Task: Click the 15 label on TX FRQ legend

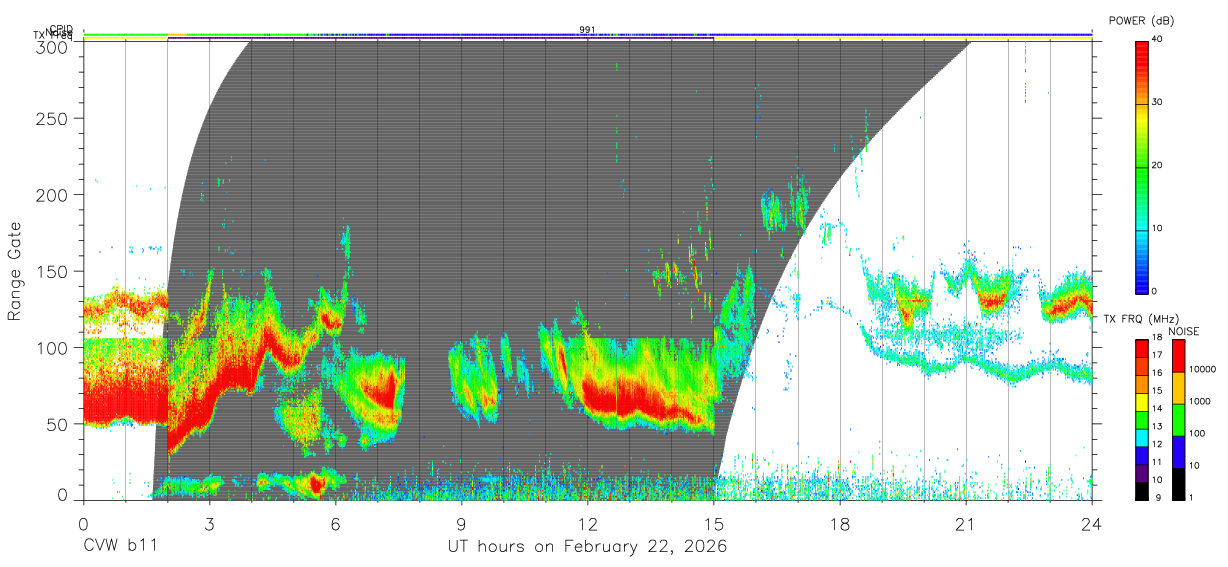Action: coord(1157,391)
